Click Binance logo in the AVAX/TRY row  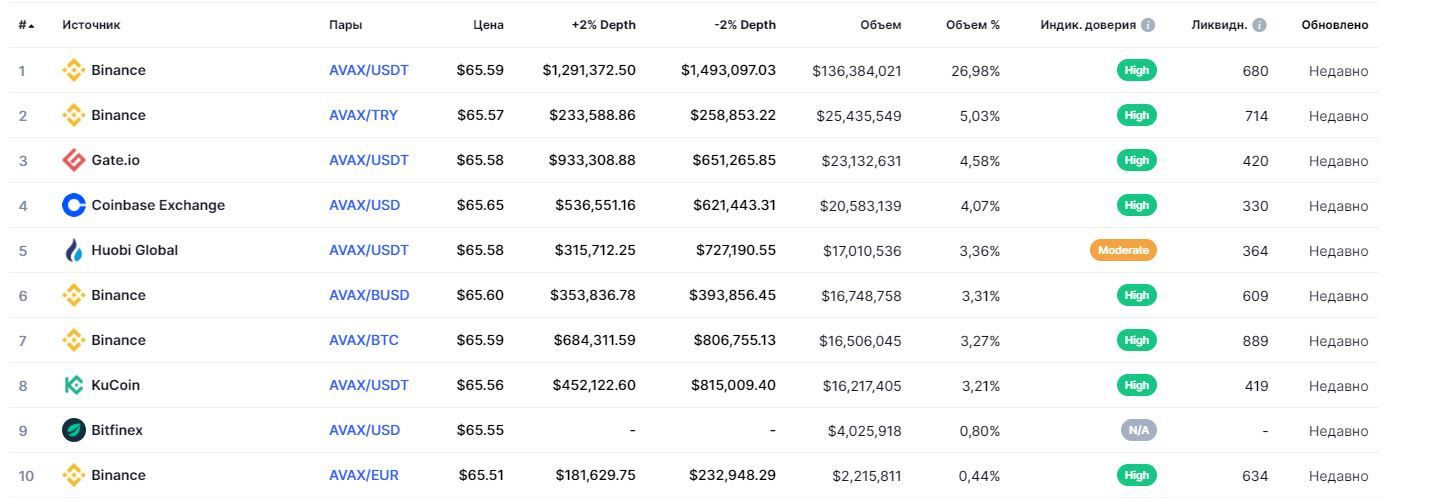(74, 115)
